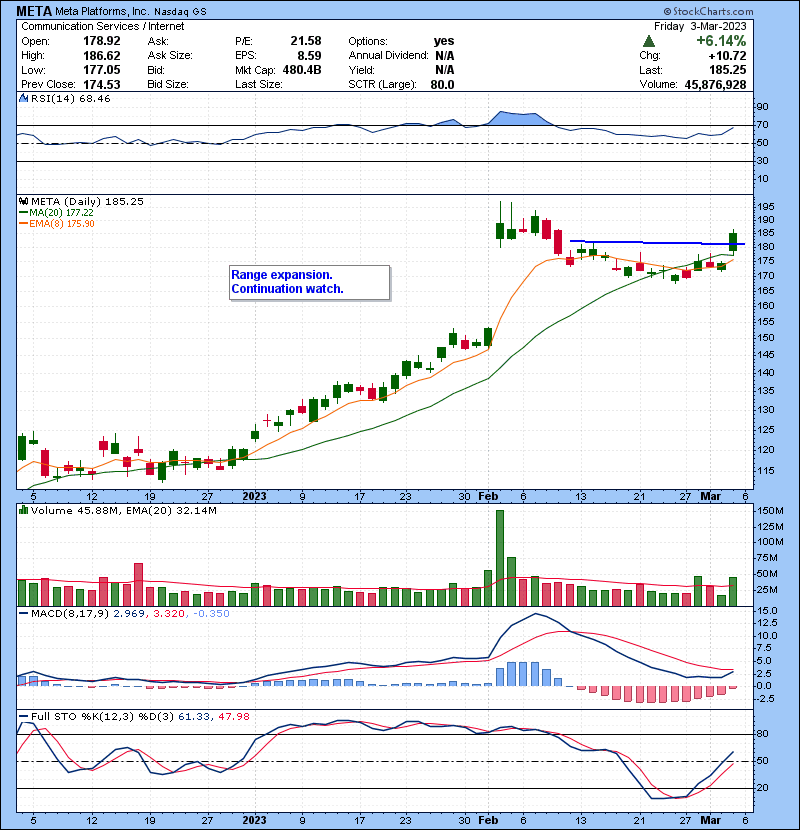800x830 pixels.
Task: Click the Range expansion. Continuation watch. annotation
Action: (x=310, y=282)
